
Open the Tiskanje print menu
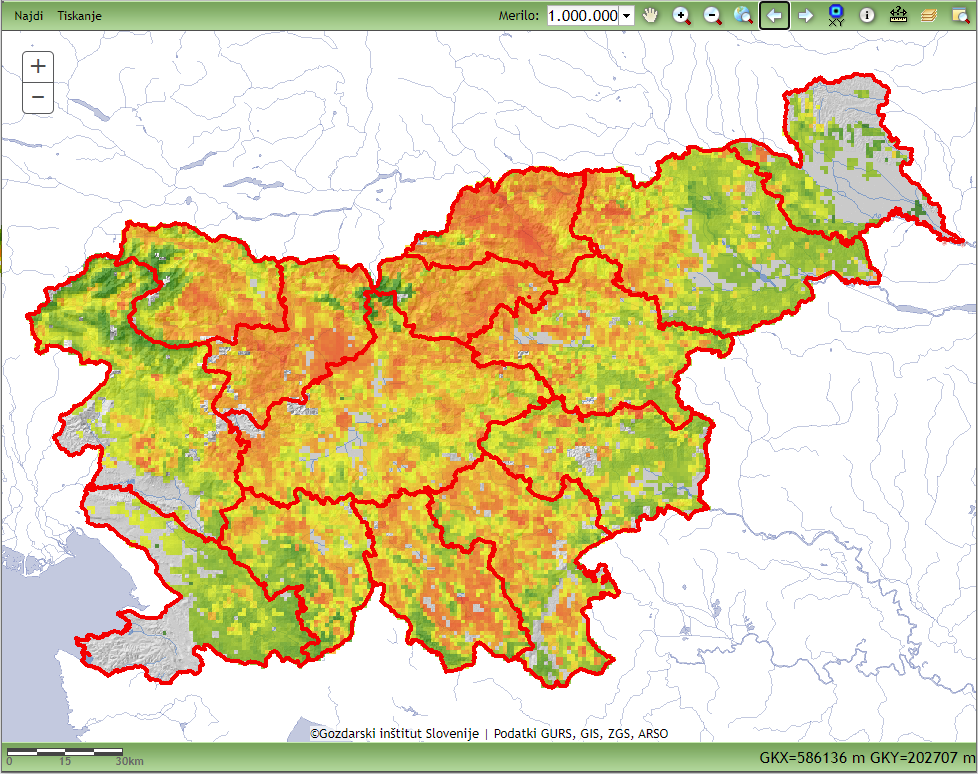coord(80,16)
